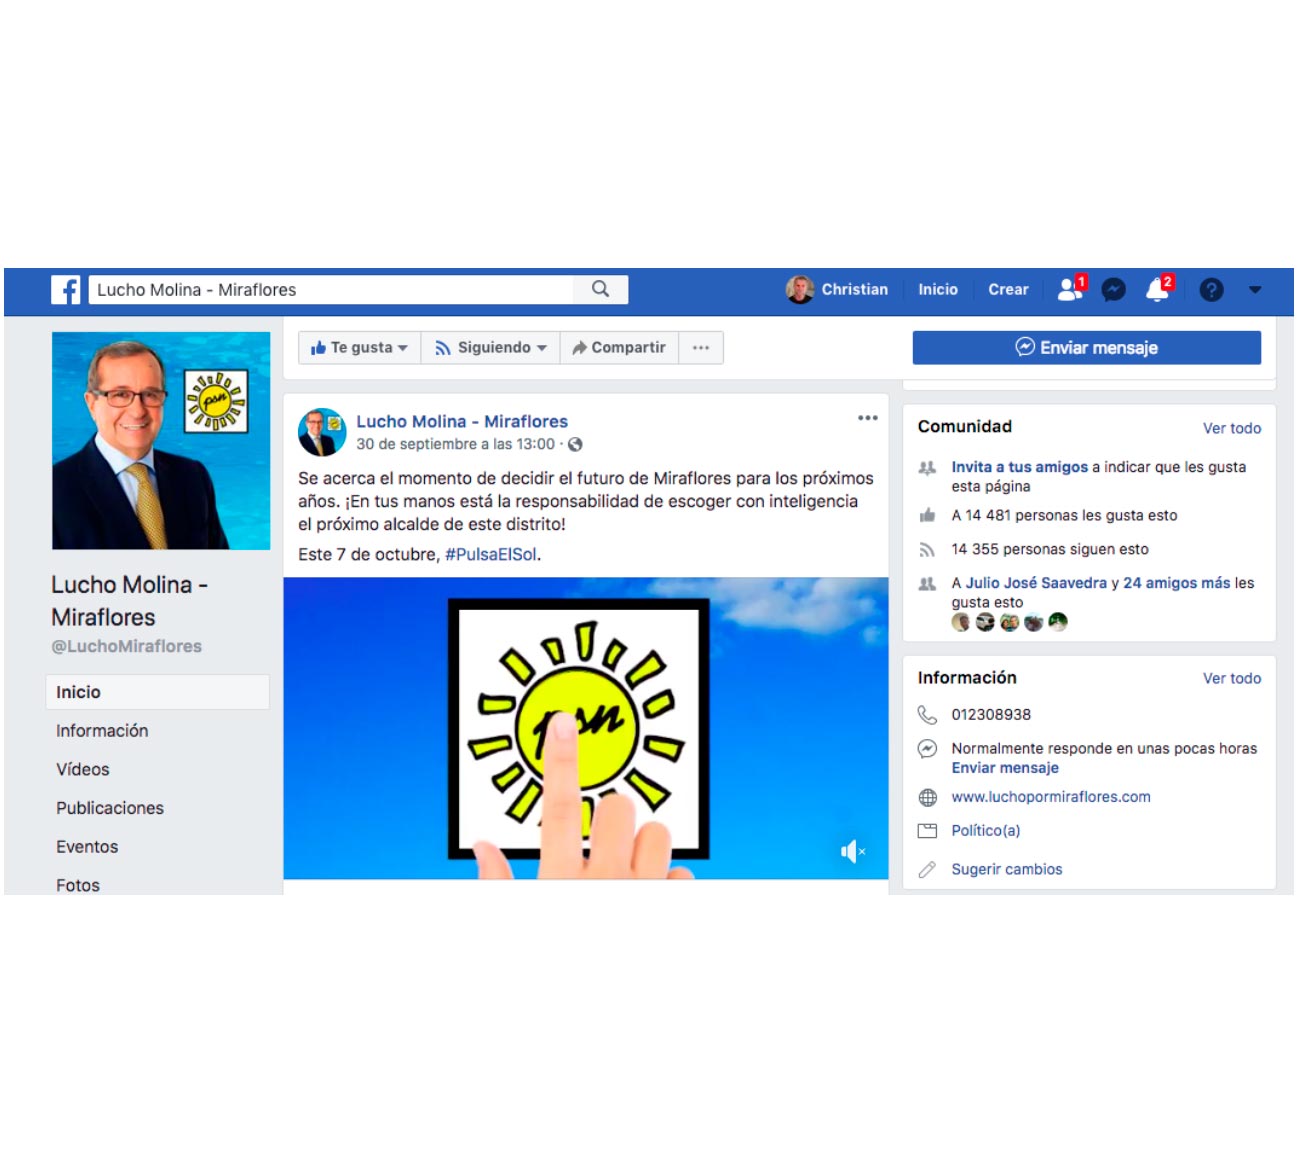
Task: Select Información in the left sidebar
Action: [102, 731]
